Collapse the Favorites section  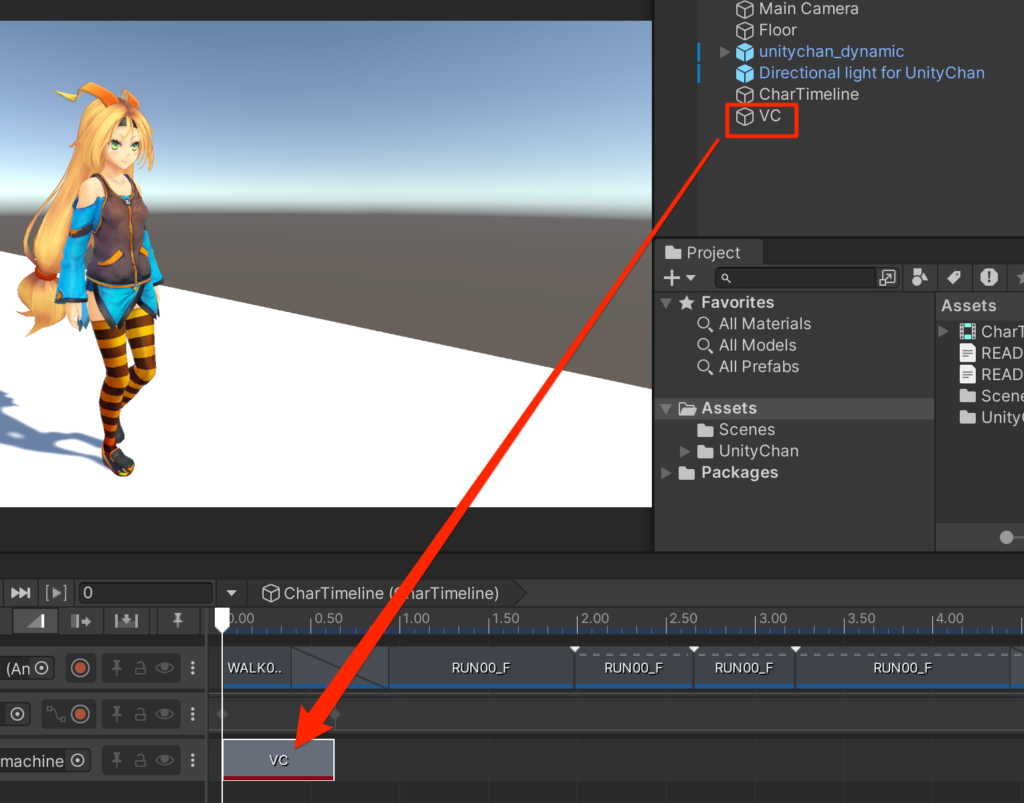pyautogui.click(x=666, y=303)
